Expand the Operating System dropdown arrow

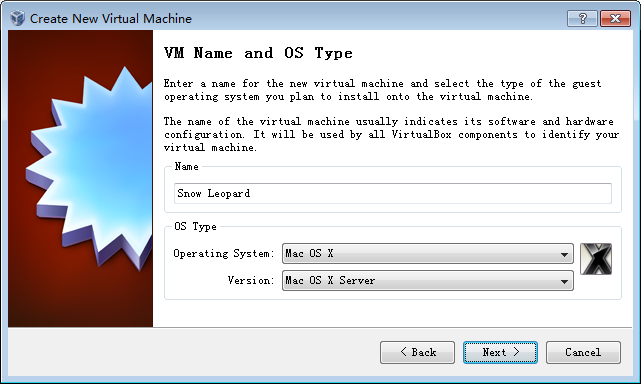coord(564,254)
